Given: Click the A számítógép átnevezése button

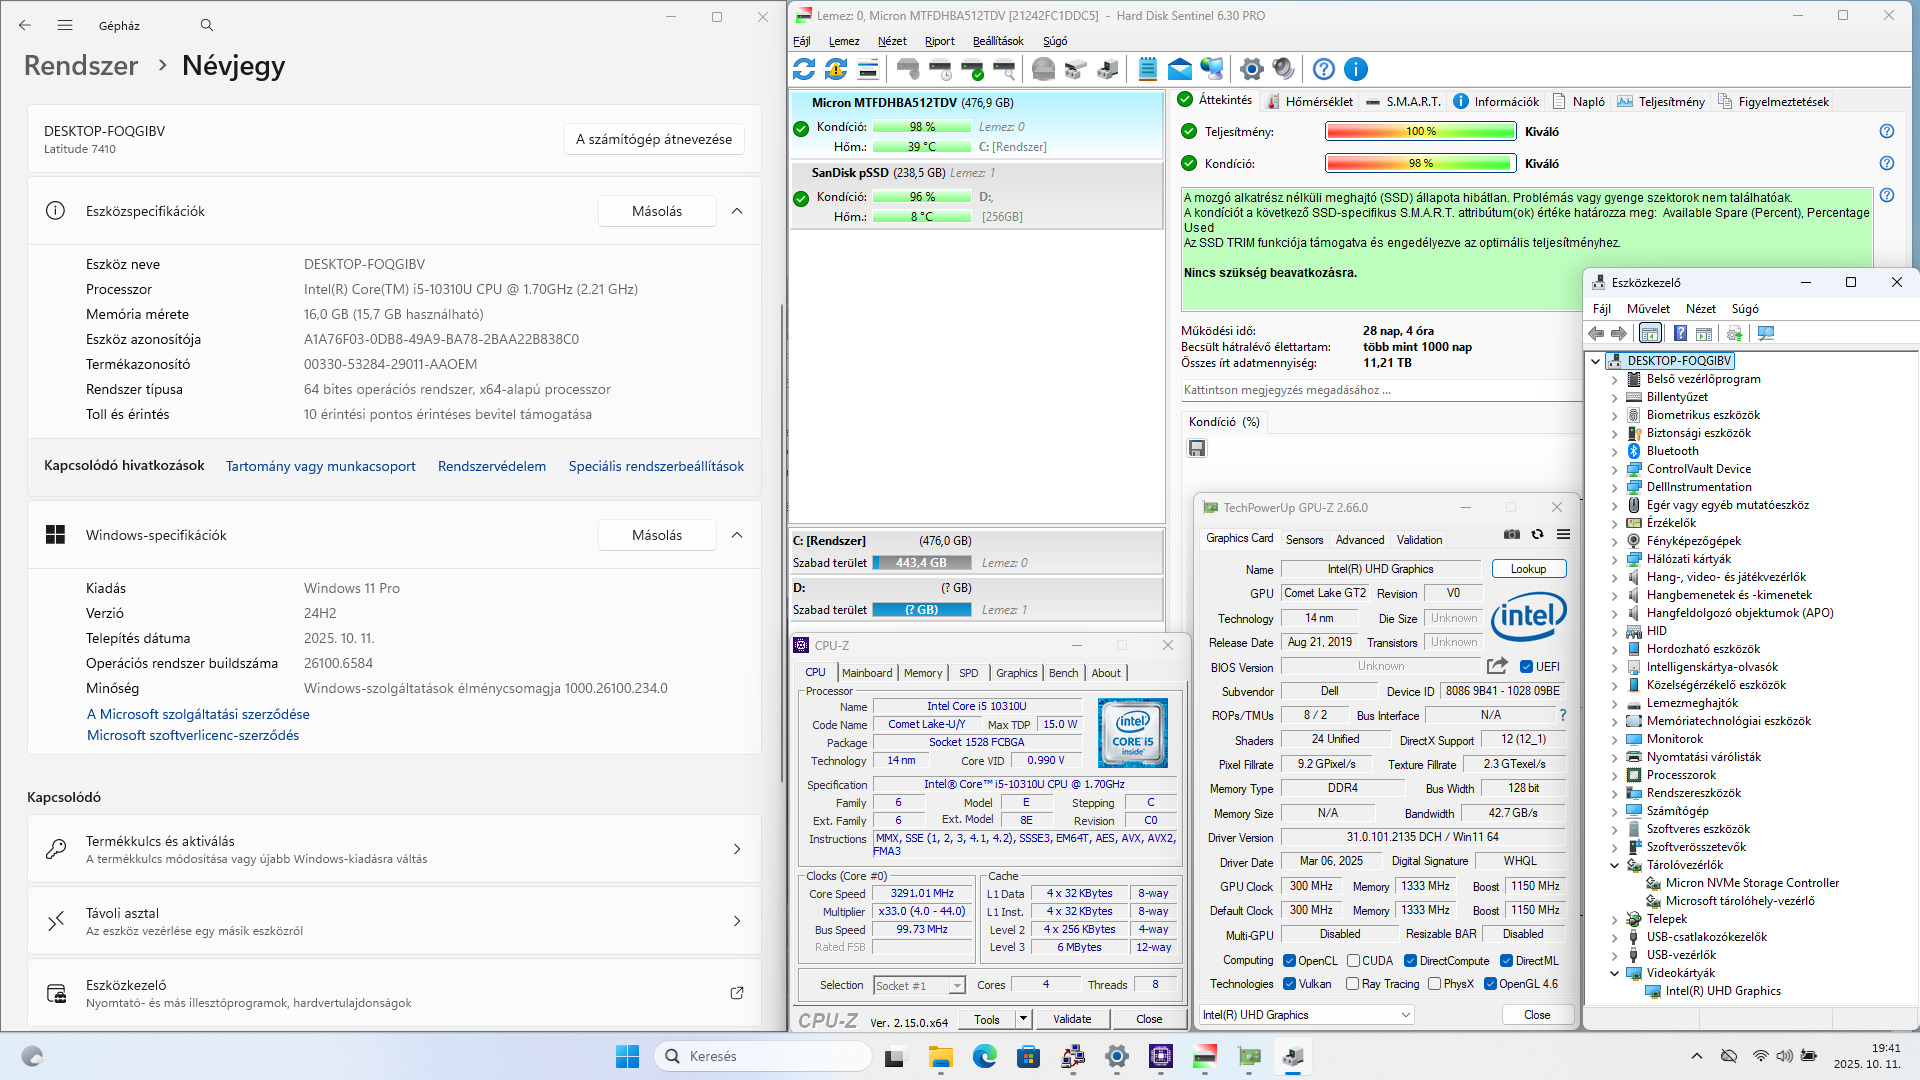Looking at the screenshot, I should coord(654,139).
